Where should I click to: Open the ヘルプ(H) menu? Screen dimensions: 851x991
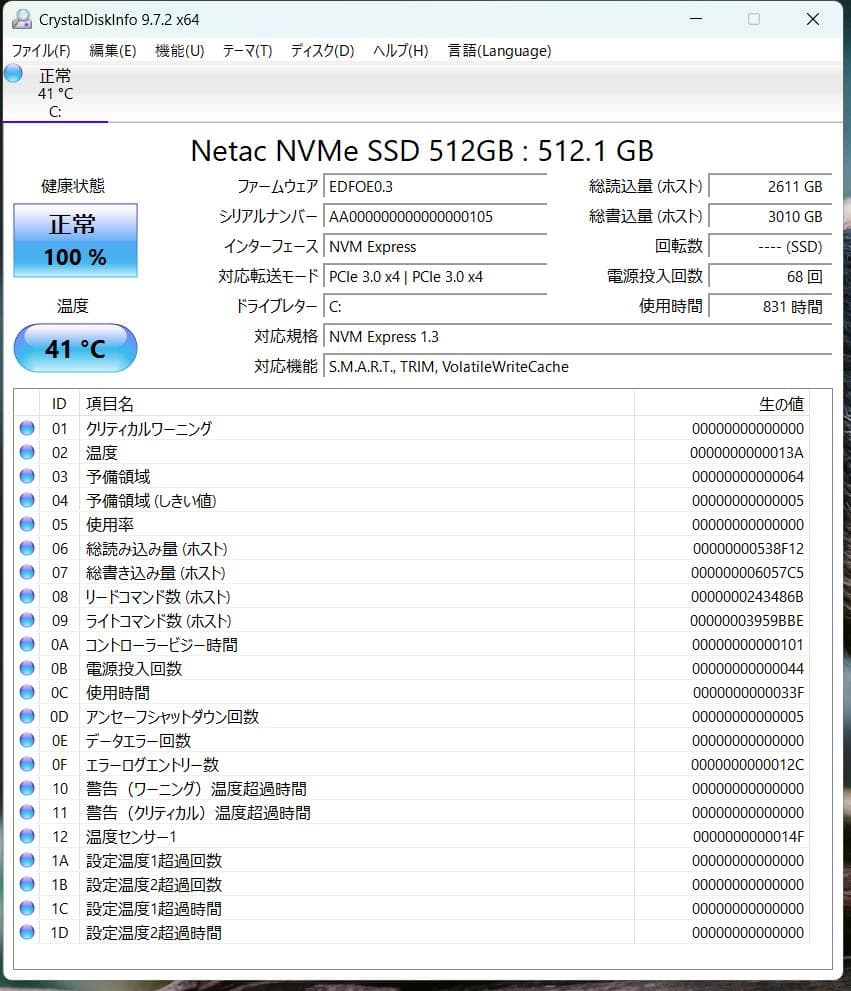pos(398,50)
